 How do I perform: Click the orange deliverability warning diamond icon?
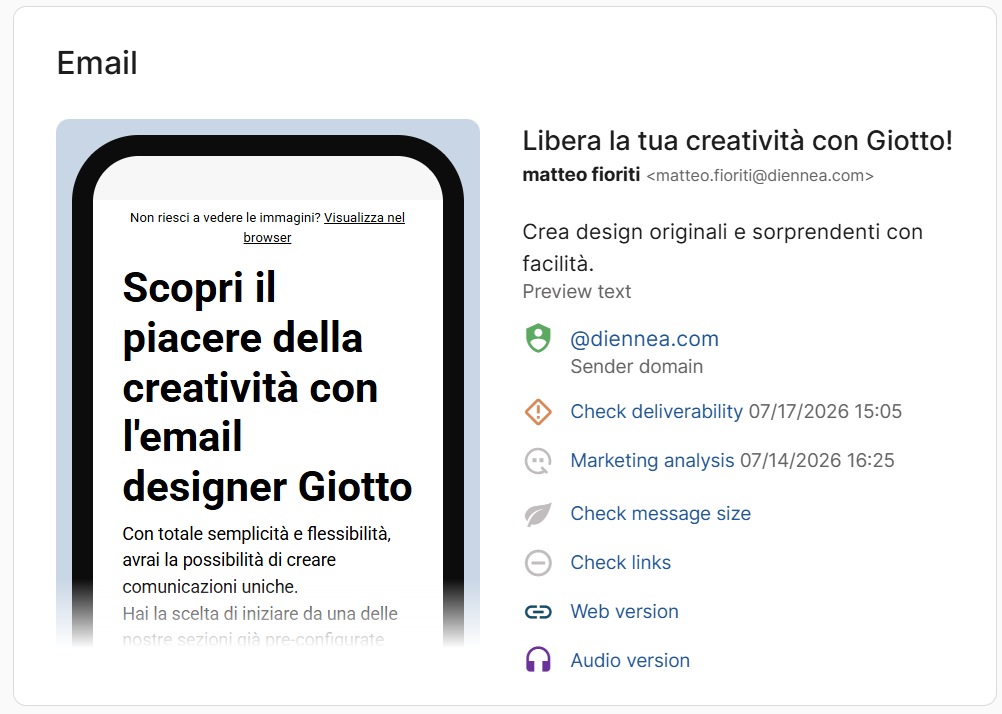click(x=538, y=412)
